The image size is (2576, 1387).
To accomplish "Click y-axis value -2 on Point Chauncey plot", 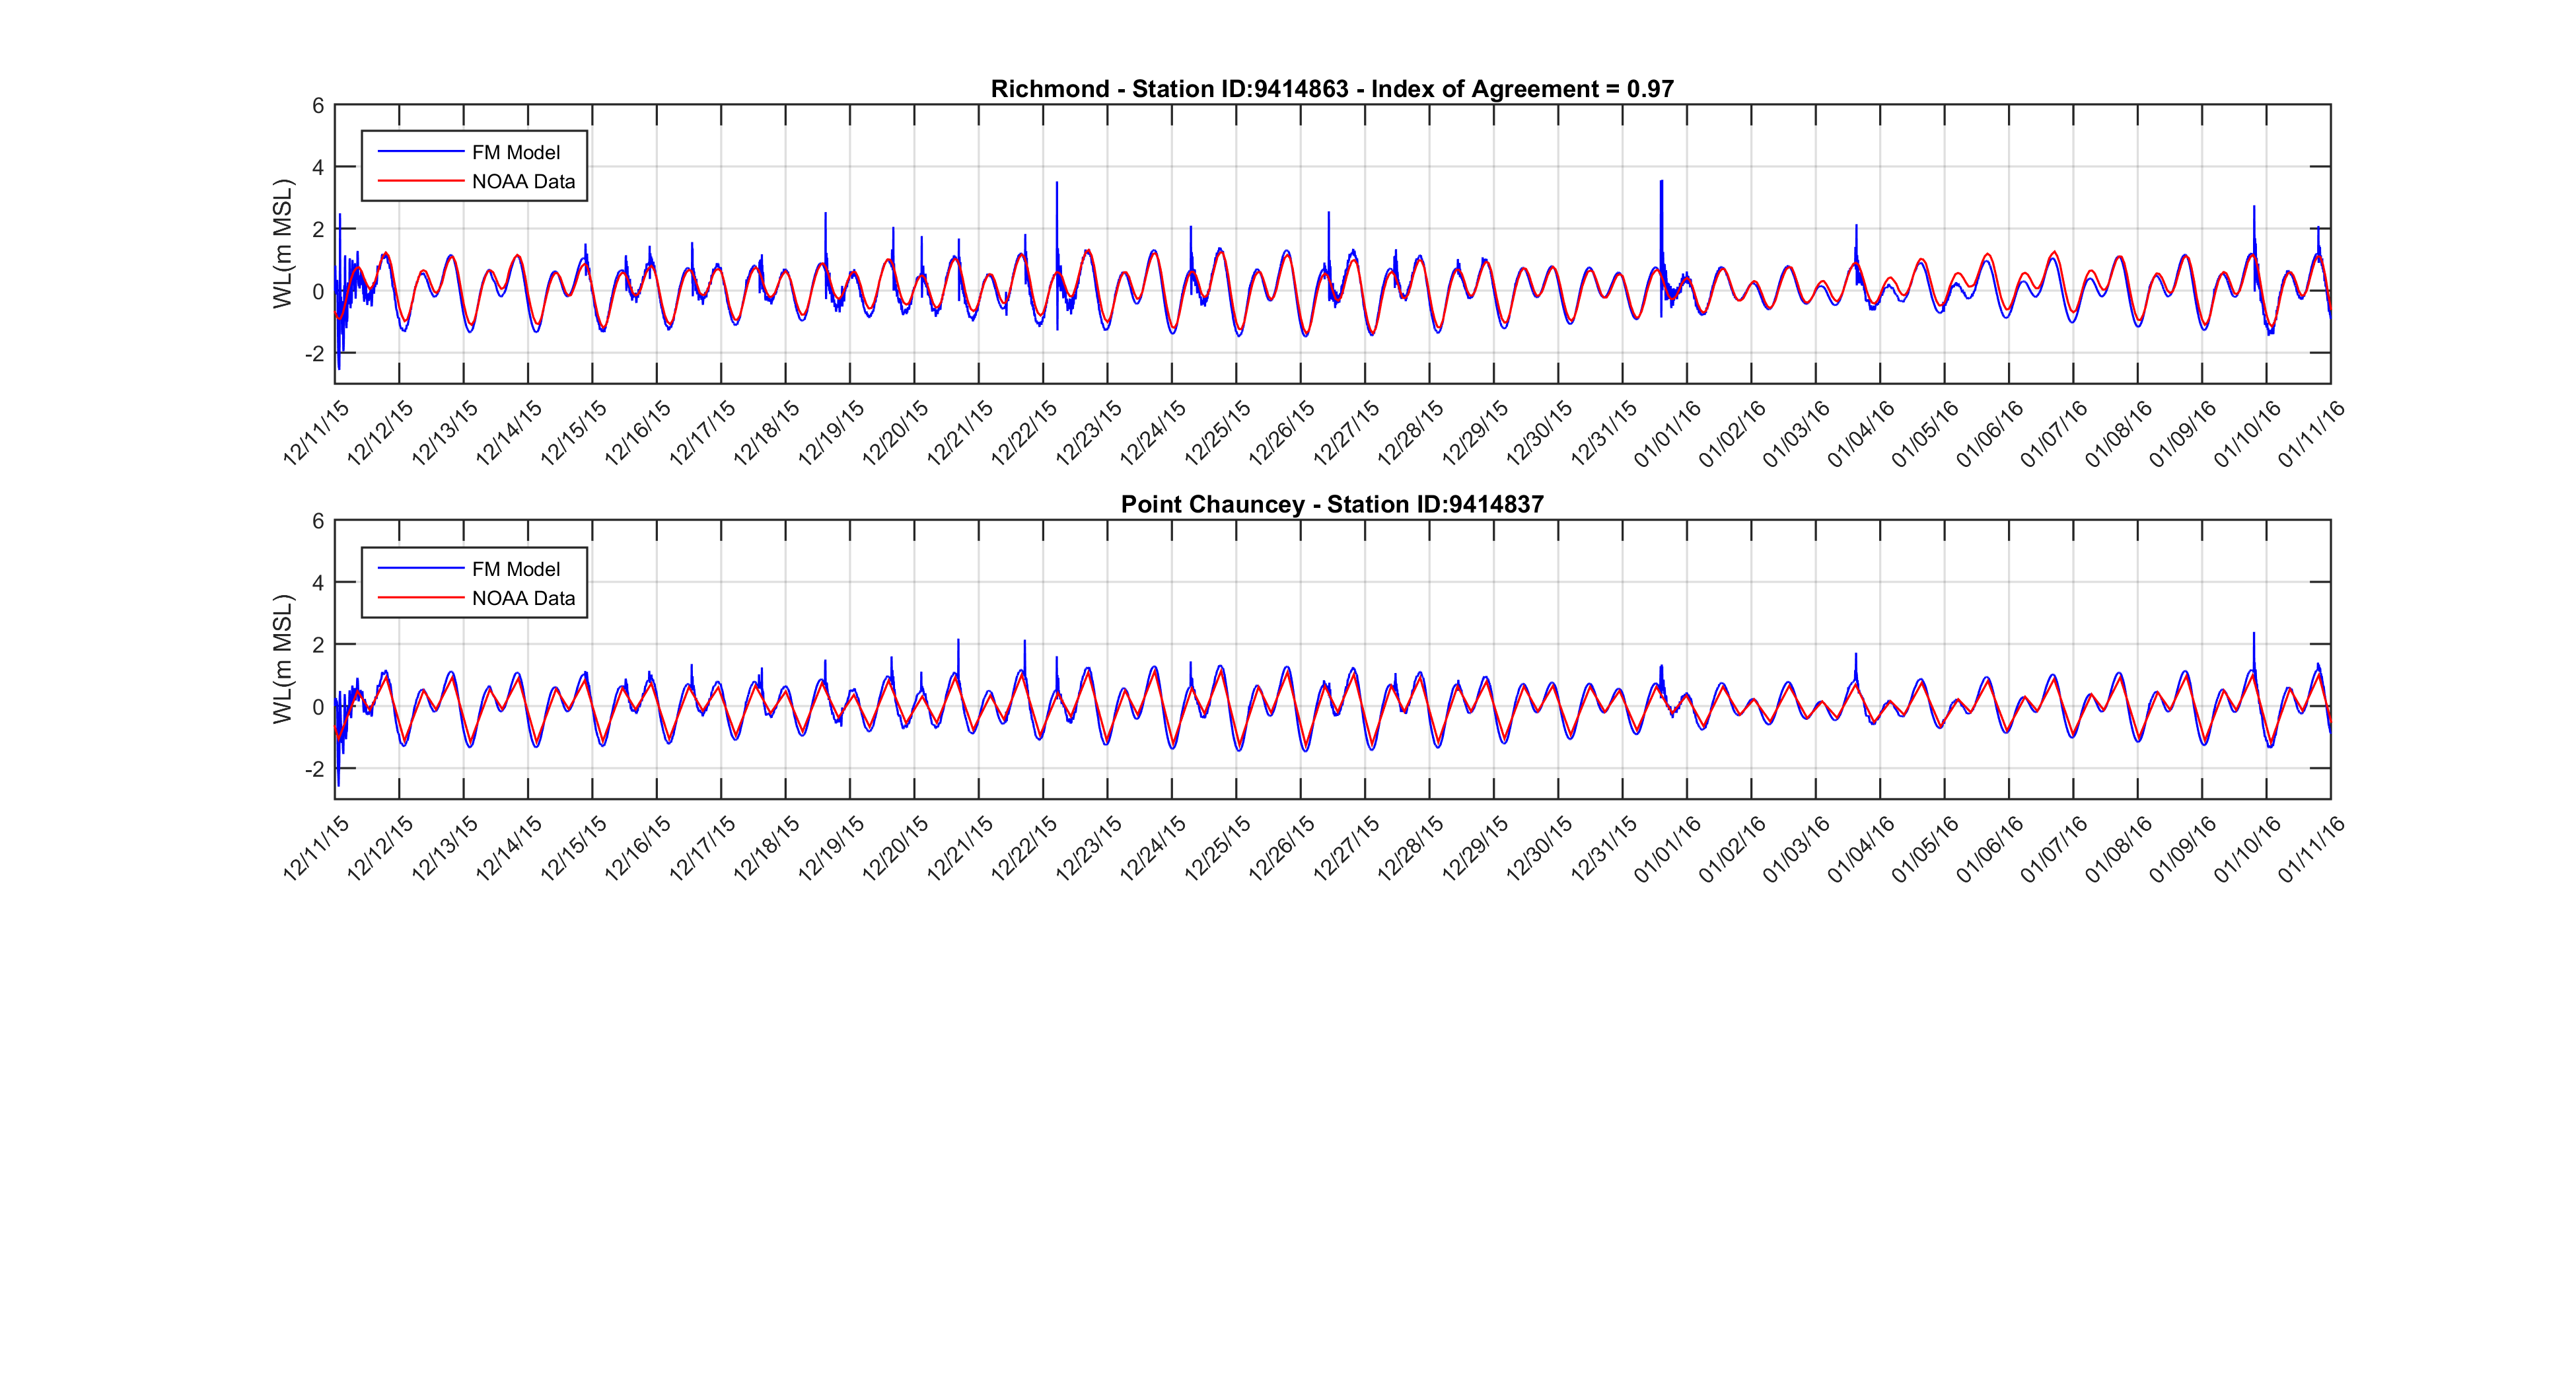I will [x=314, y=769].
